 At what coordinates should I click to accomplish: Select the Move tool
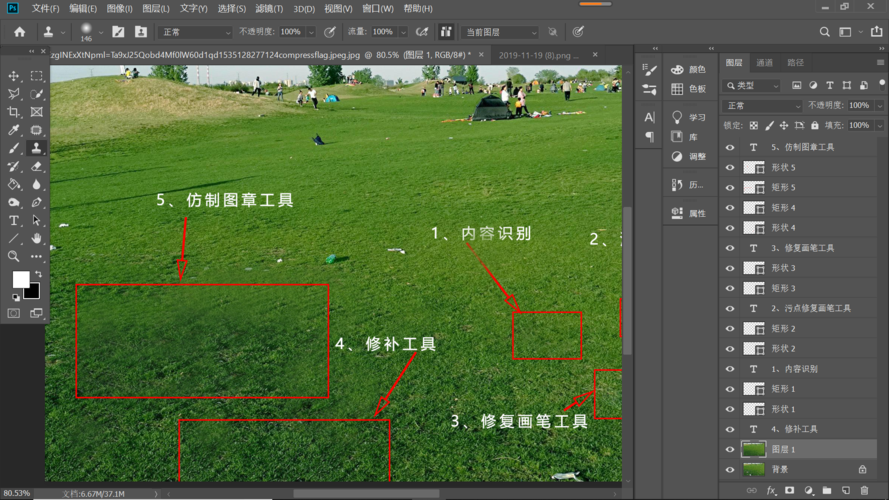pyautogui.click(x=14, y=76)
